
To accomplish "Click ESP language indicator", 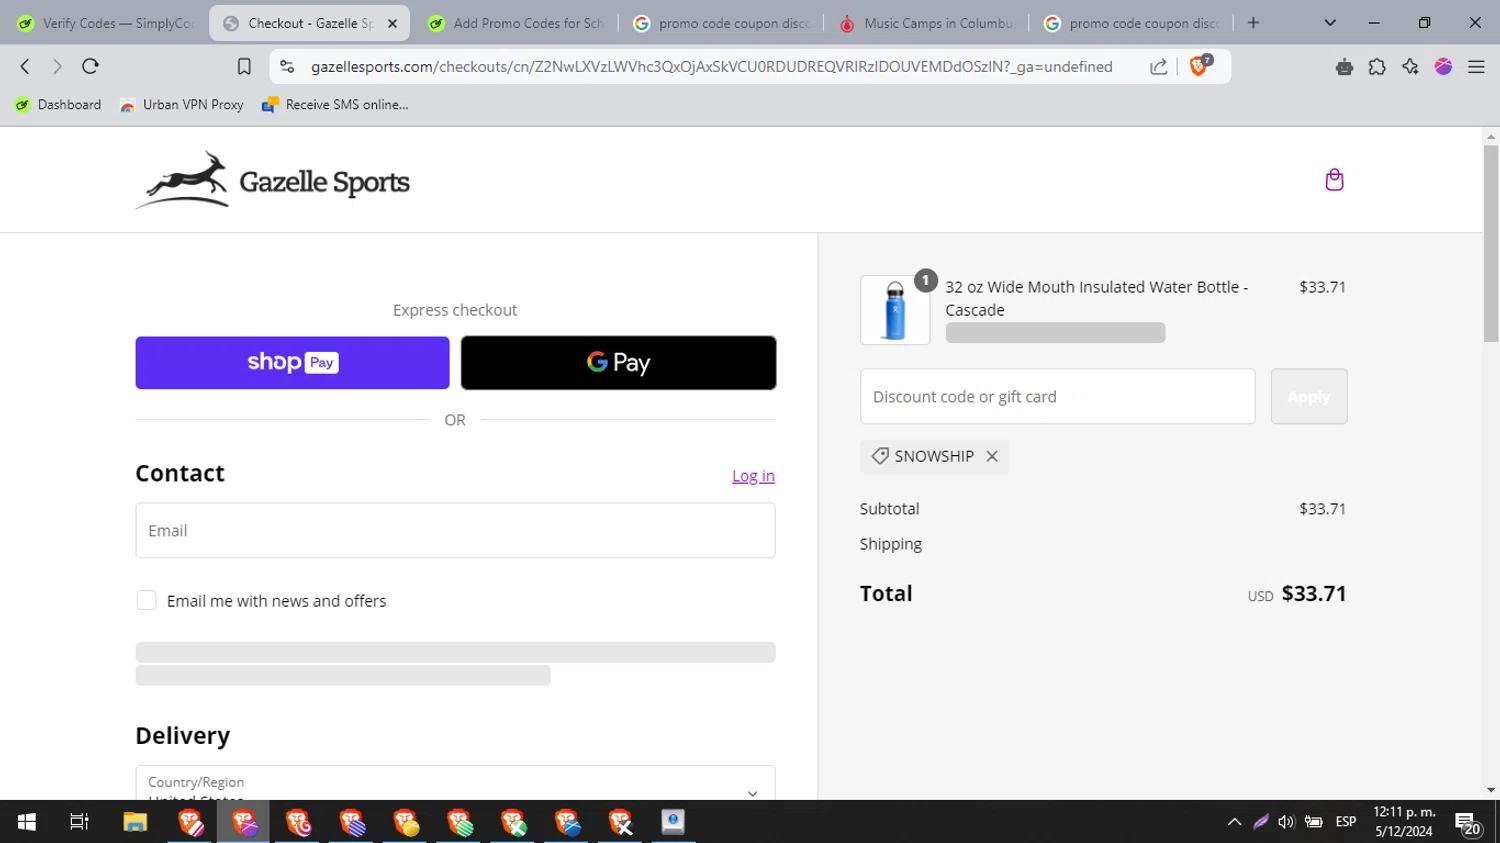I will click(x=1346, y=822).
